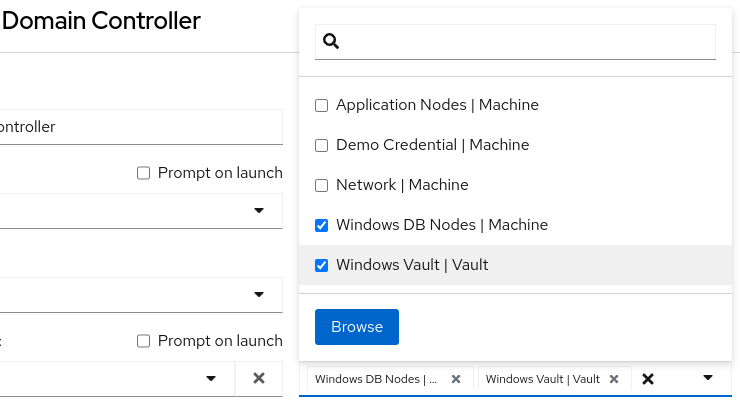The width and height of the screenshot is (740, 418).
Task: Clear all selected credentials with X
Action: [648, 379]
